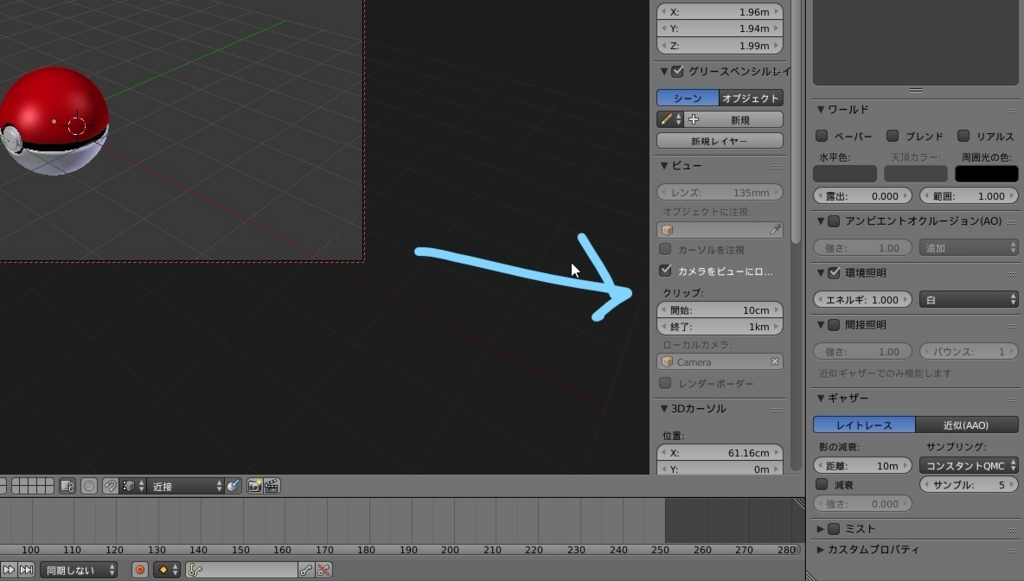Click the ワールド panel drag handle grip
1024x581 pixels.
pos(1012,110)
